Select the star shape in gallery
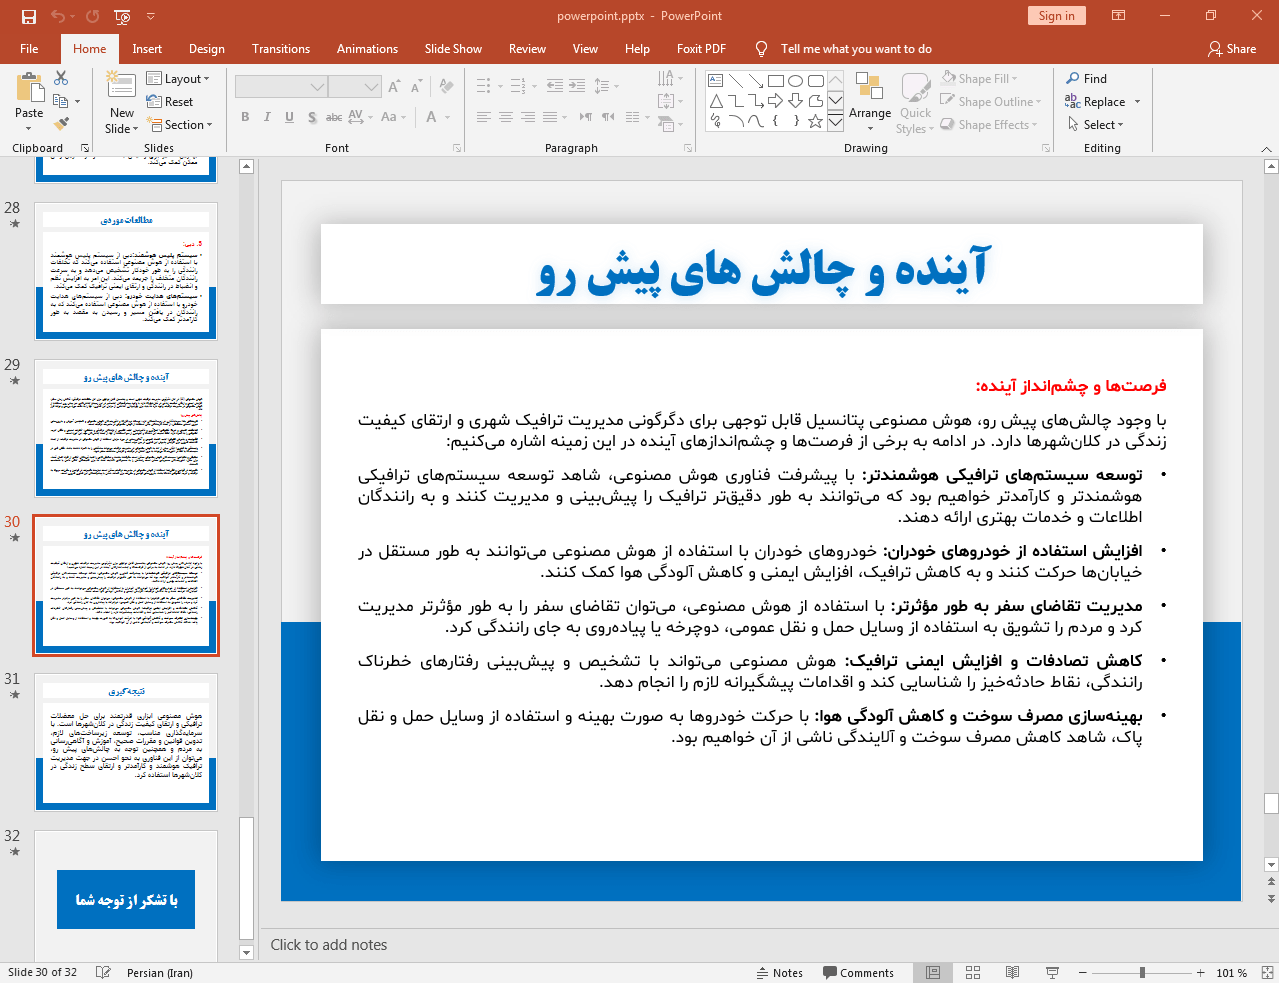 [x=816, y=121]
